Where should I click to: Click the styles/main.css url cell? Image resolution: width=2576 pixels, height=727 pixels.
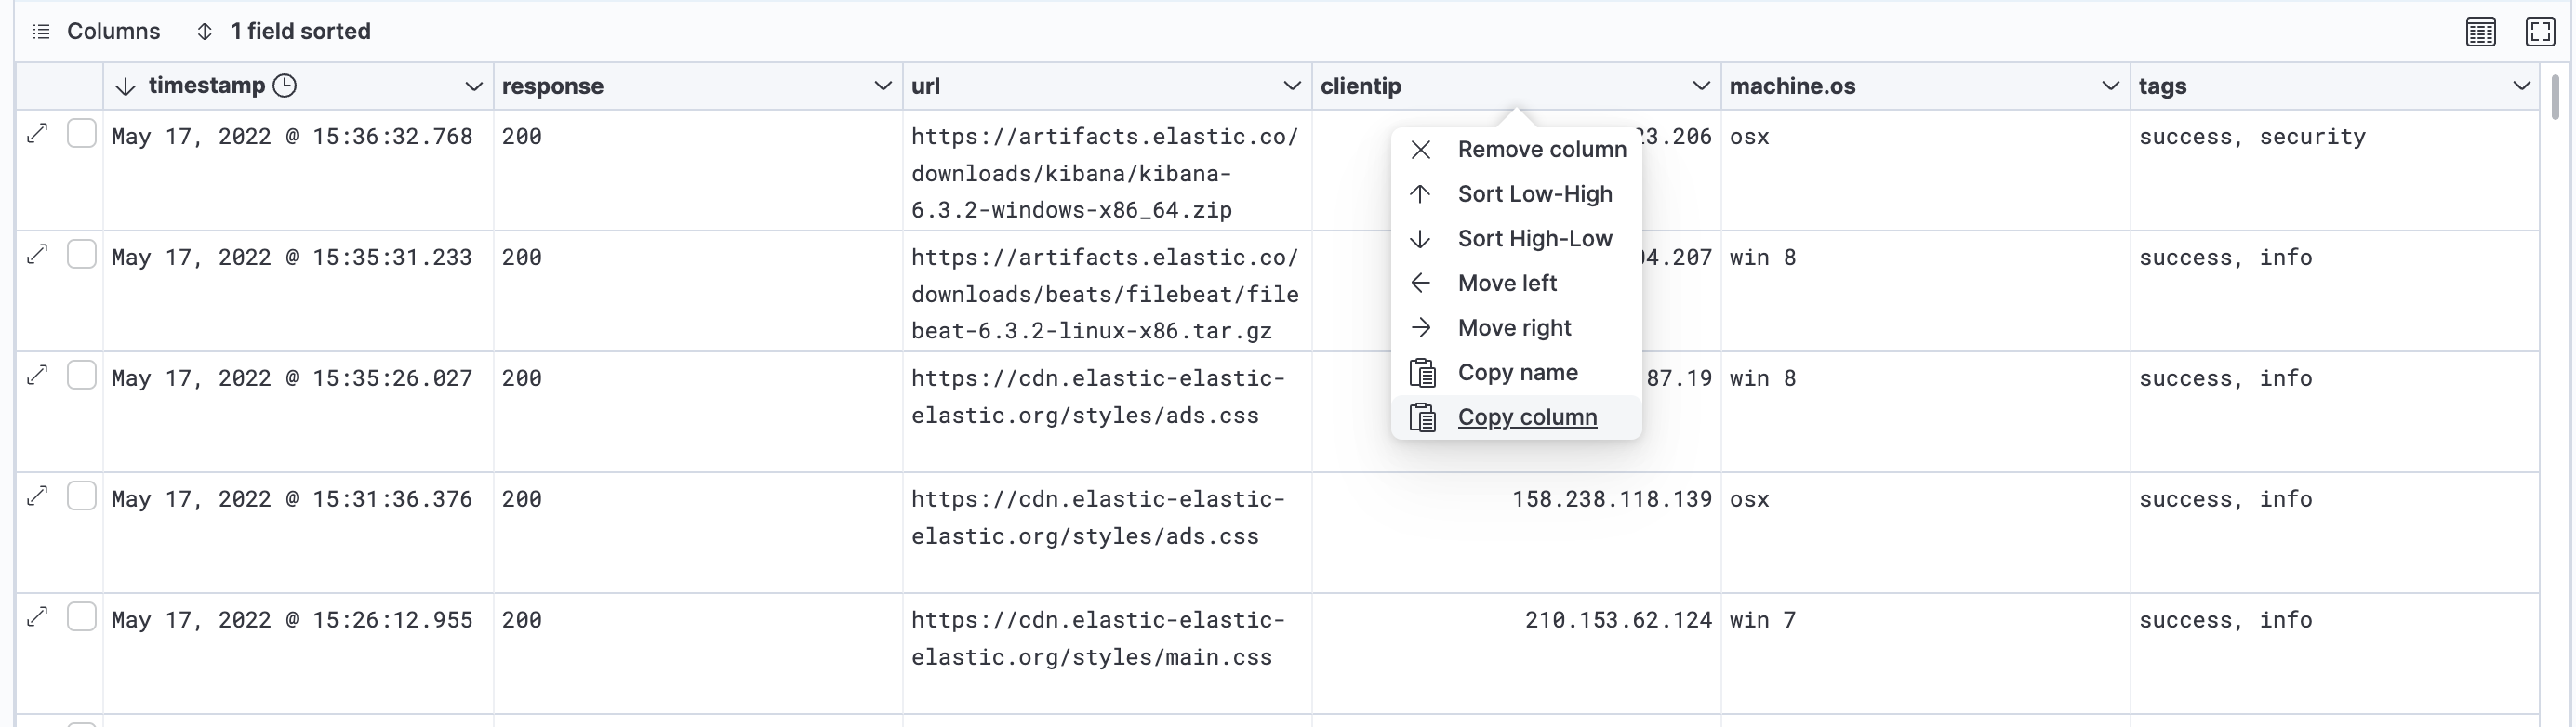click(x=1107, y=654)
